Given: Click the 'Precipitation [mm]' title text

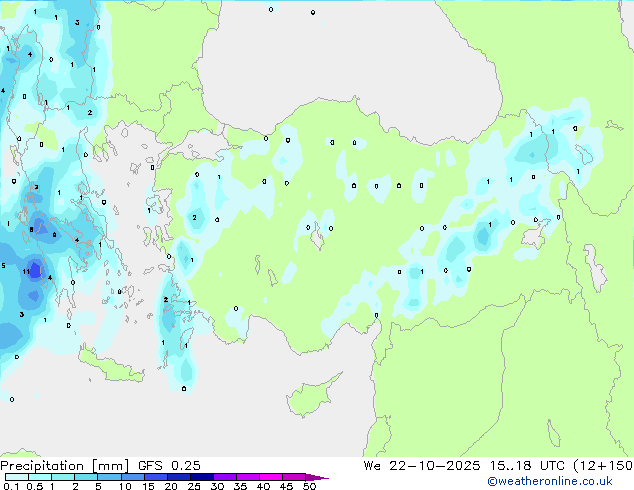Looking at the screenshot, I should (x=65, y=466).
